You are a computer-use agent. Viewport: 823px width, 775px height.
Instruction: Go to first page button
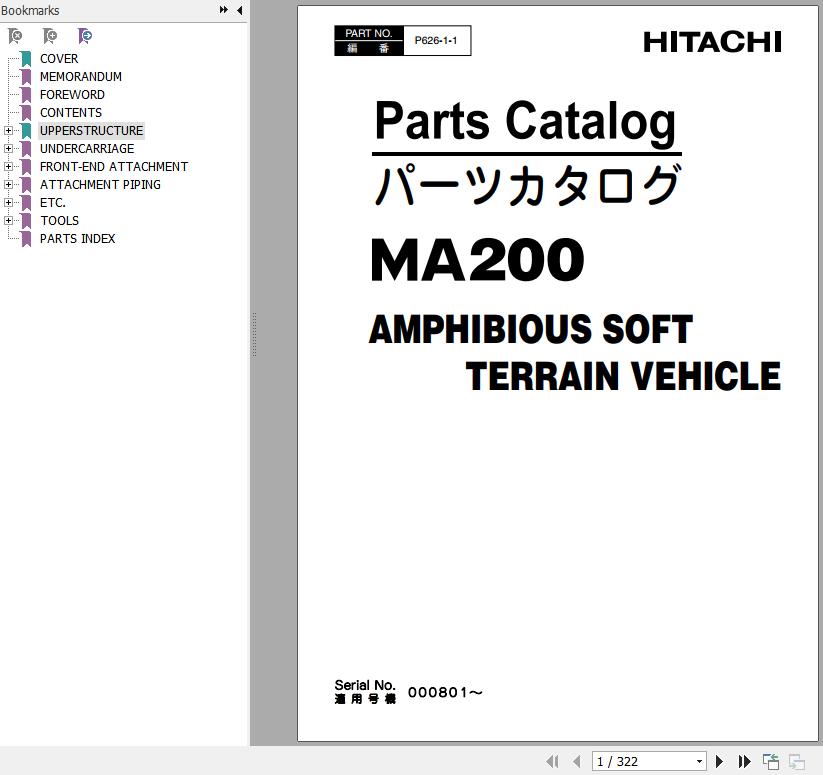[x=552, y=761]
